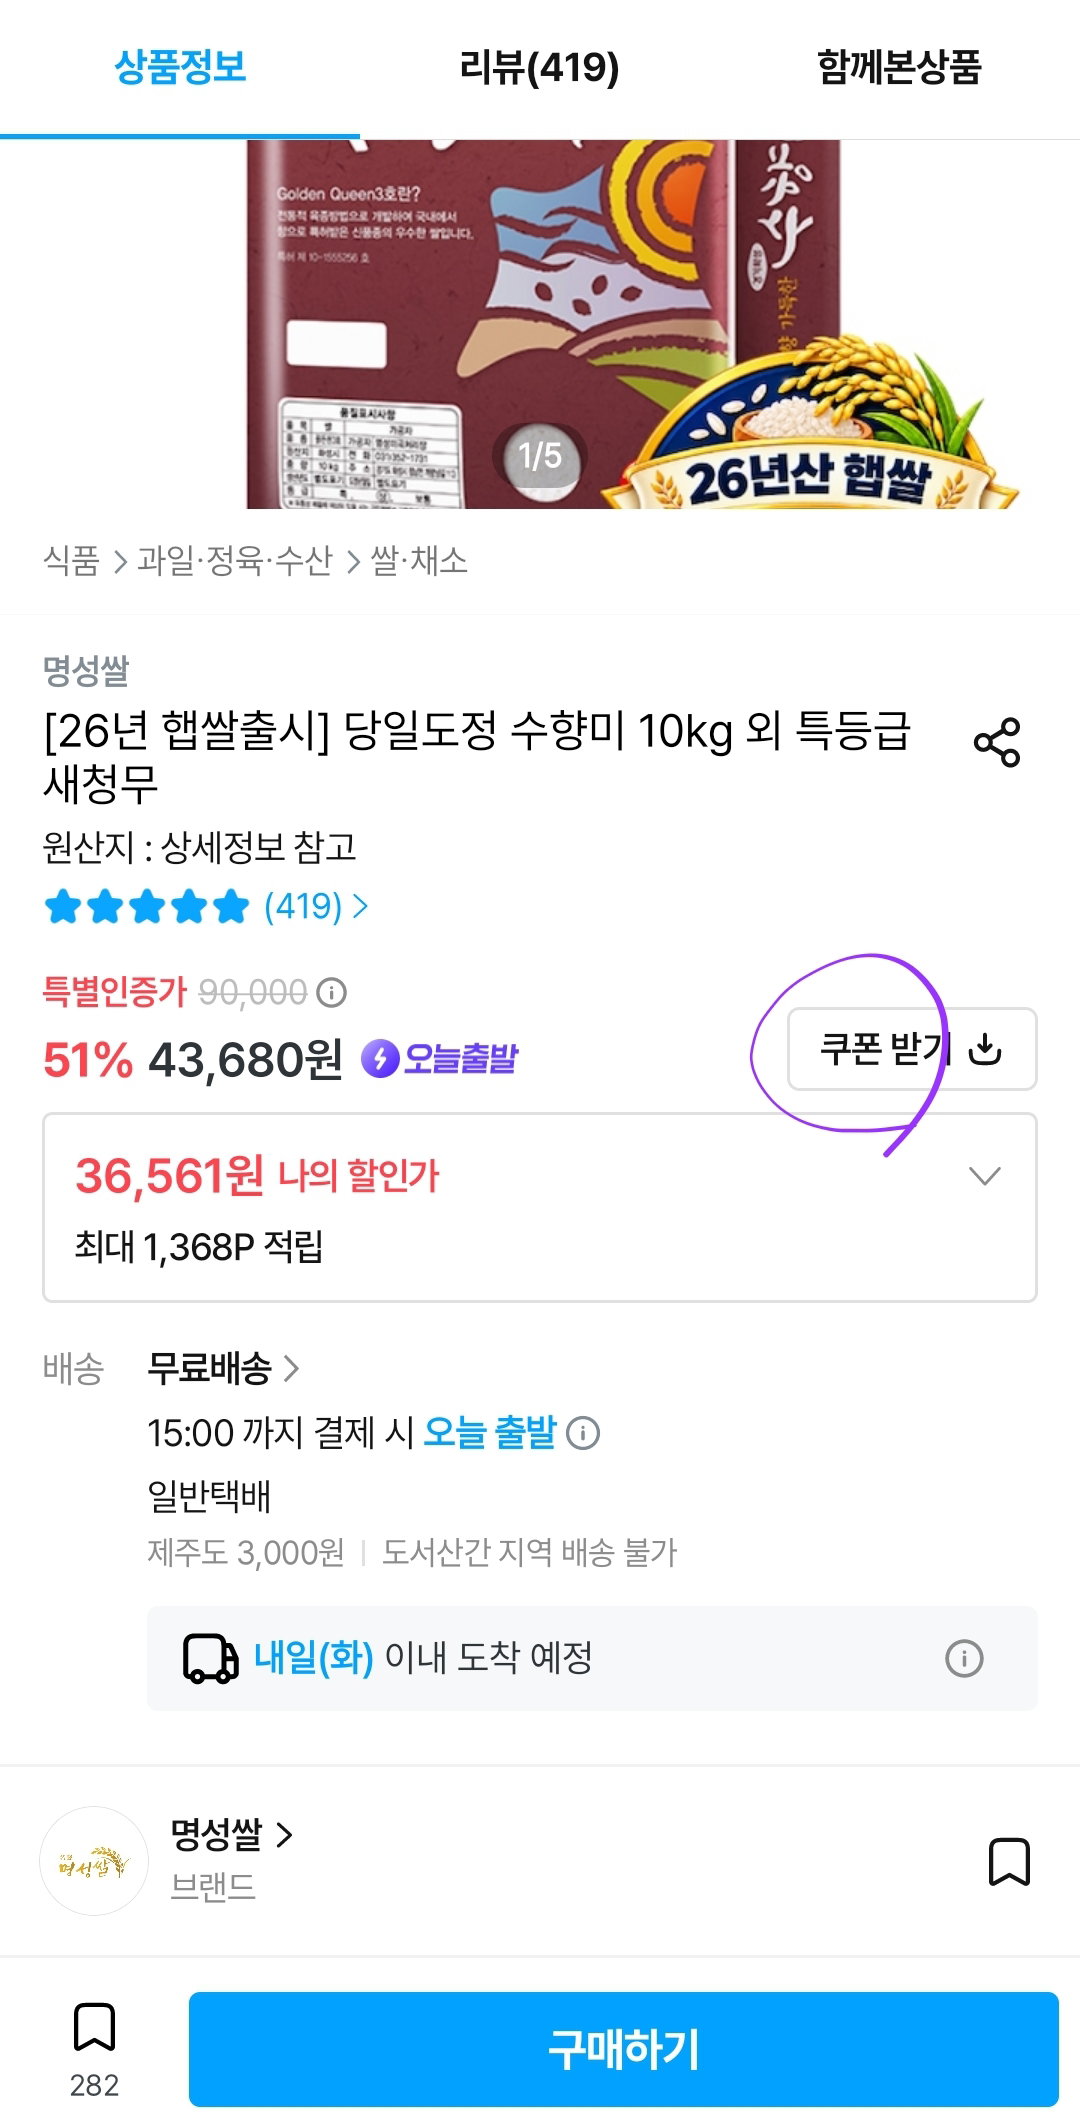
Task: Open info icon in arrival estimate box
Action: [x=964, y=1659]
